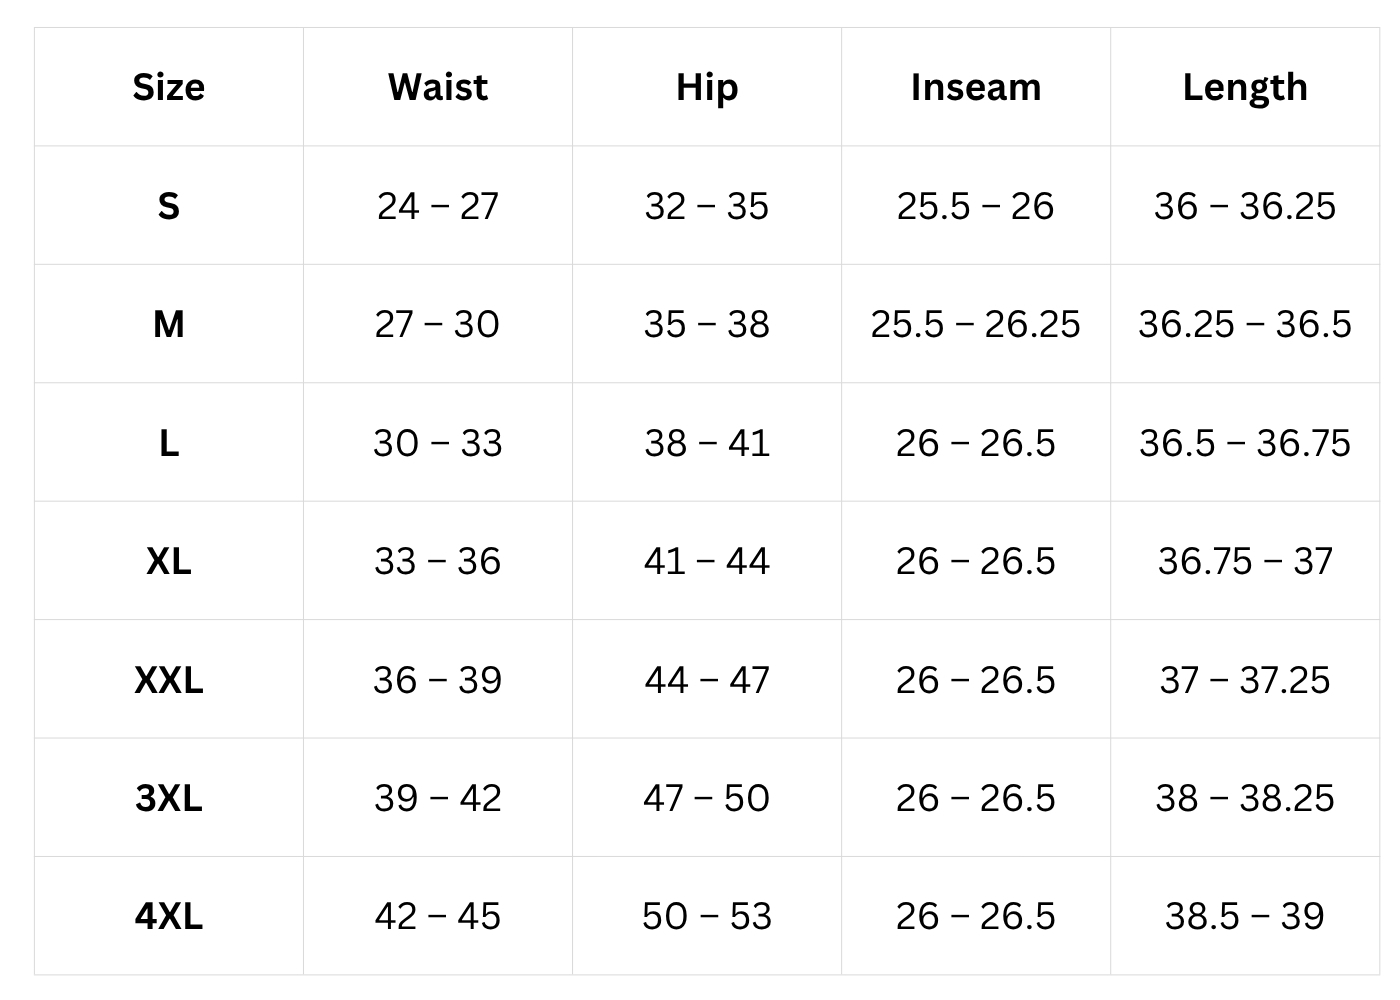Click the L size row label
1400x1000 pixels.
point(169,443)
